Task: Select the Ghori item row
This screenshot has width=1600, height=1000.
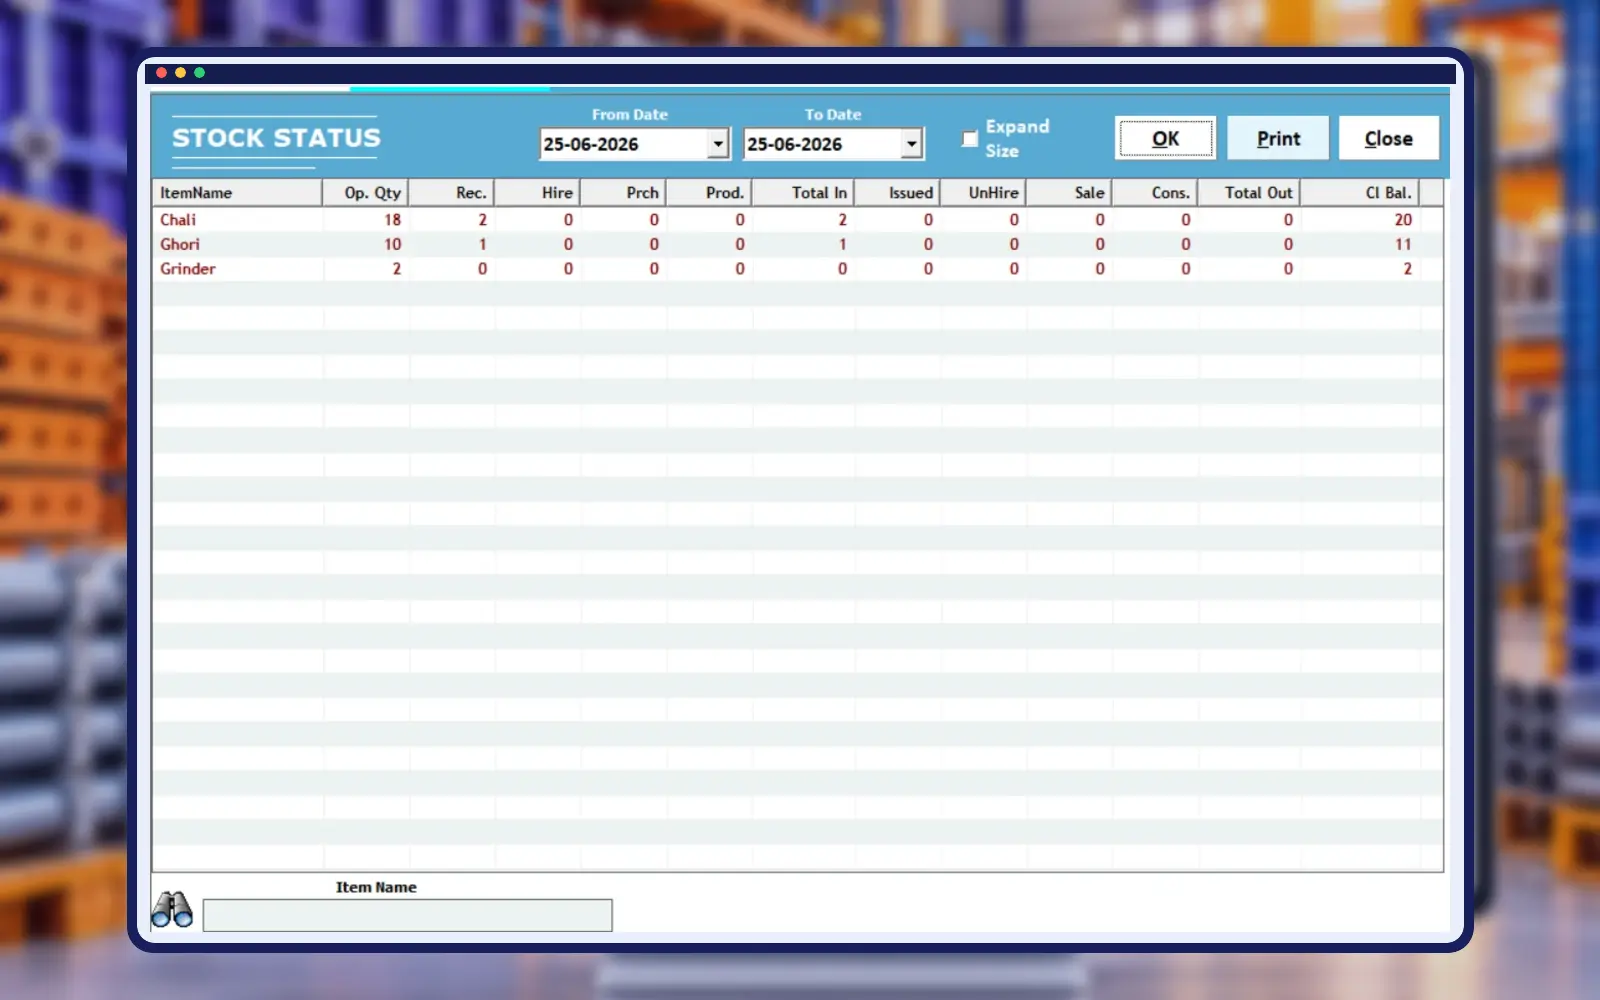Action: (x=797, y=244)
